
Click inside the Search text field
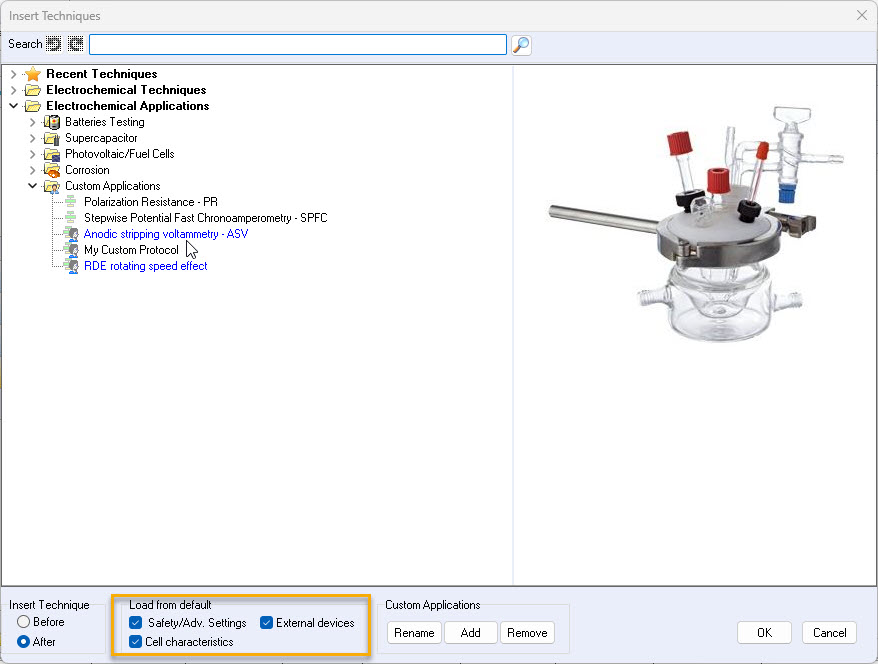297,44
